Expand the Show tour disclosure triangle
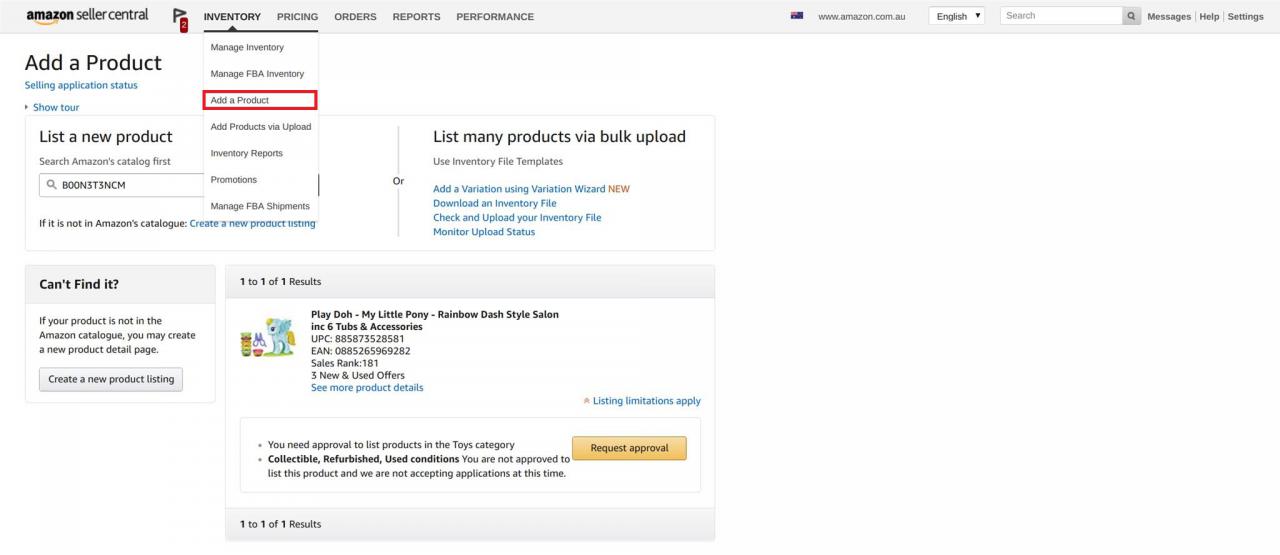The height and width of the screenshot is (555, 1280). [x=28, y=107]
